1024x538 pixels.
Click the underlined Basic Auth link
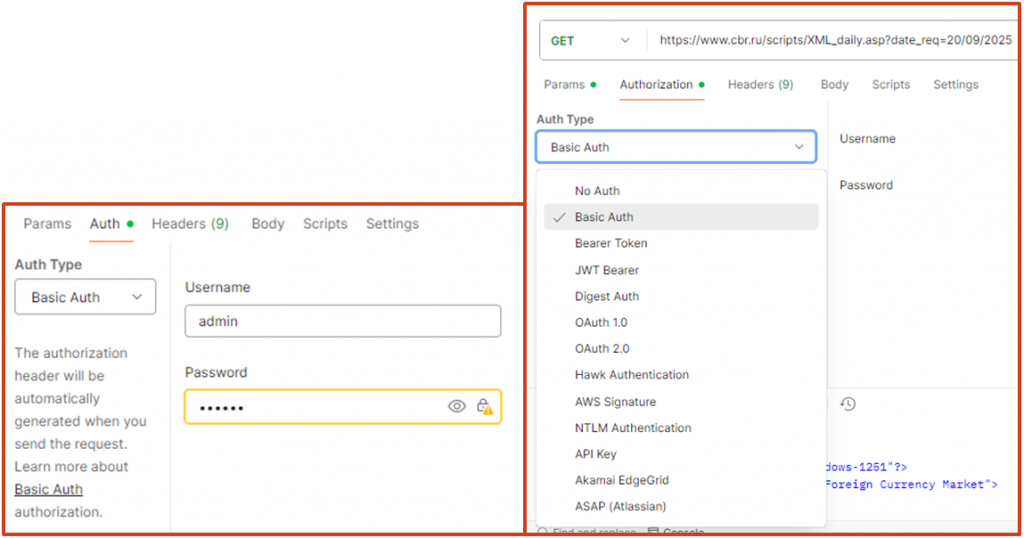(x=49, y=489)
